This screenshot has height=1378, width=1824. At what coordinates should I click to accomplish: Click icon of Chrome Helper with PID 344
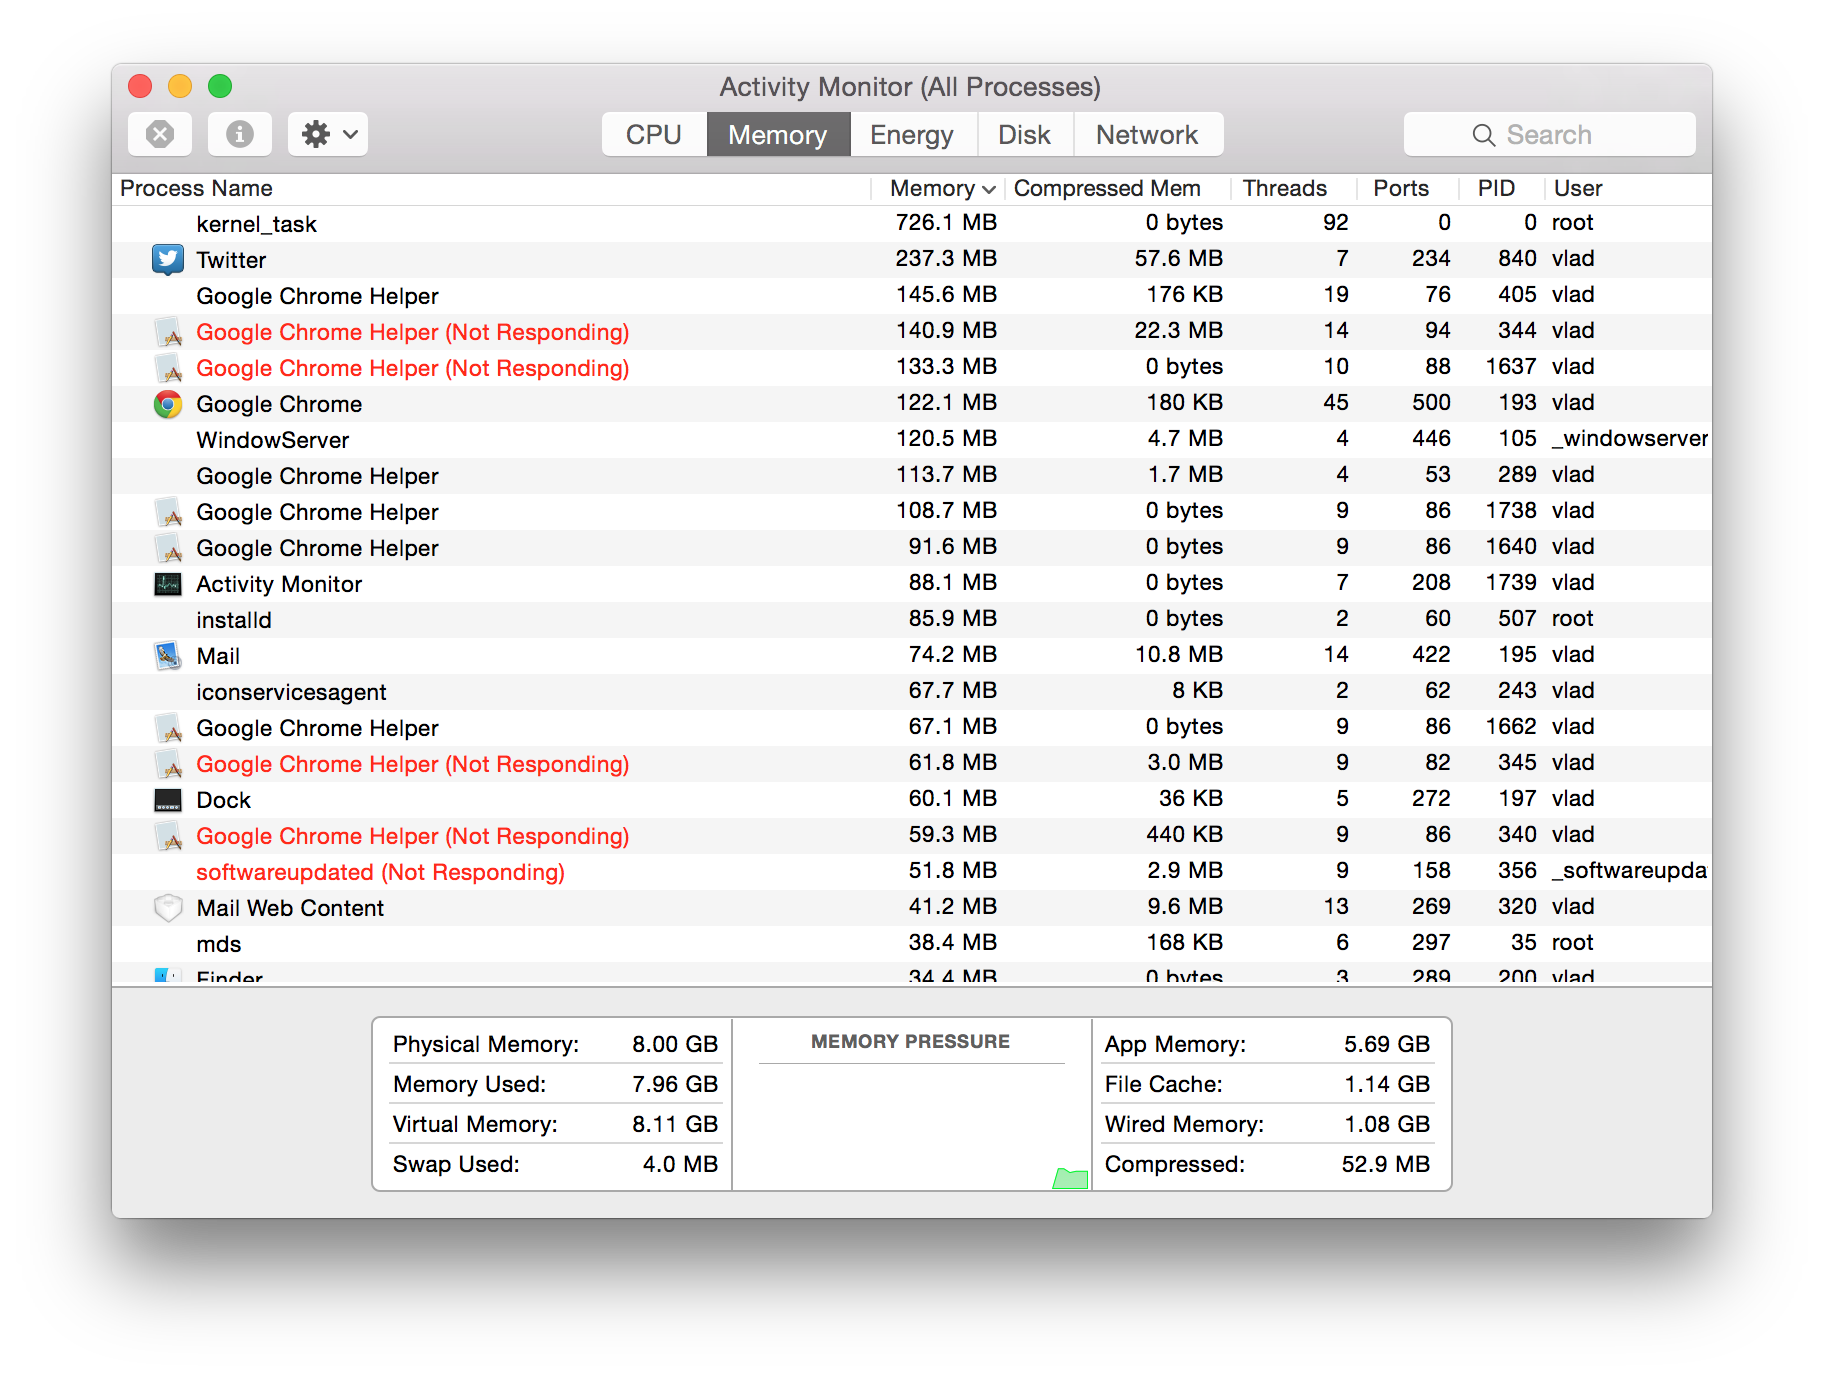point(168,331)
